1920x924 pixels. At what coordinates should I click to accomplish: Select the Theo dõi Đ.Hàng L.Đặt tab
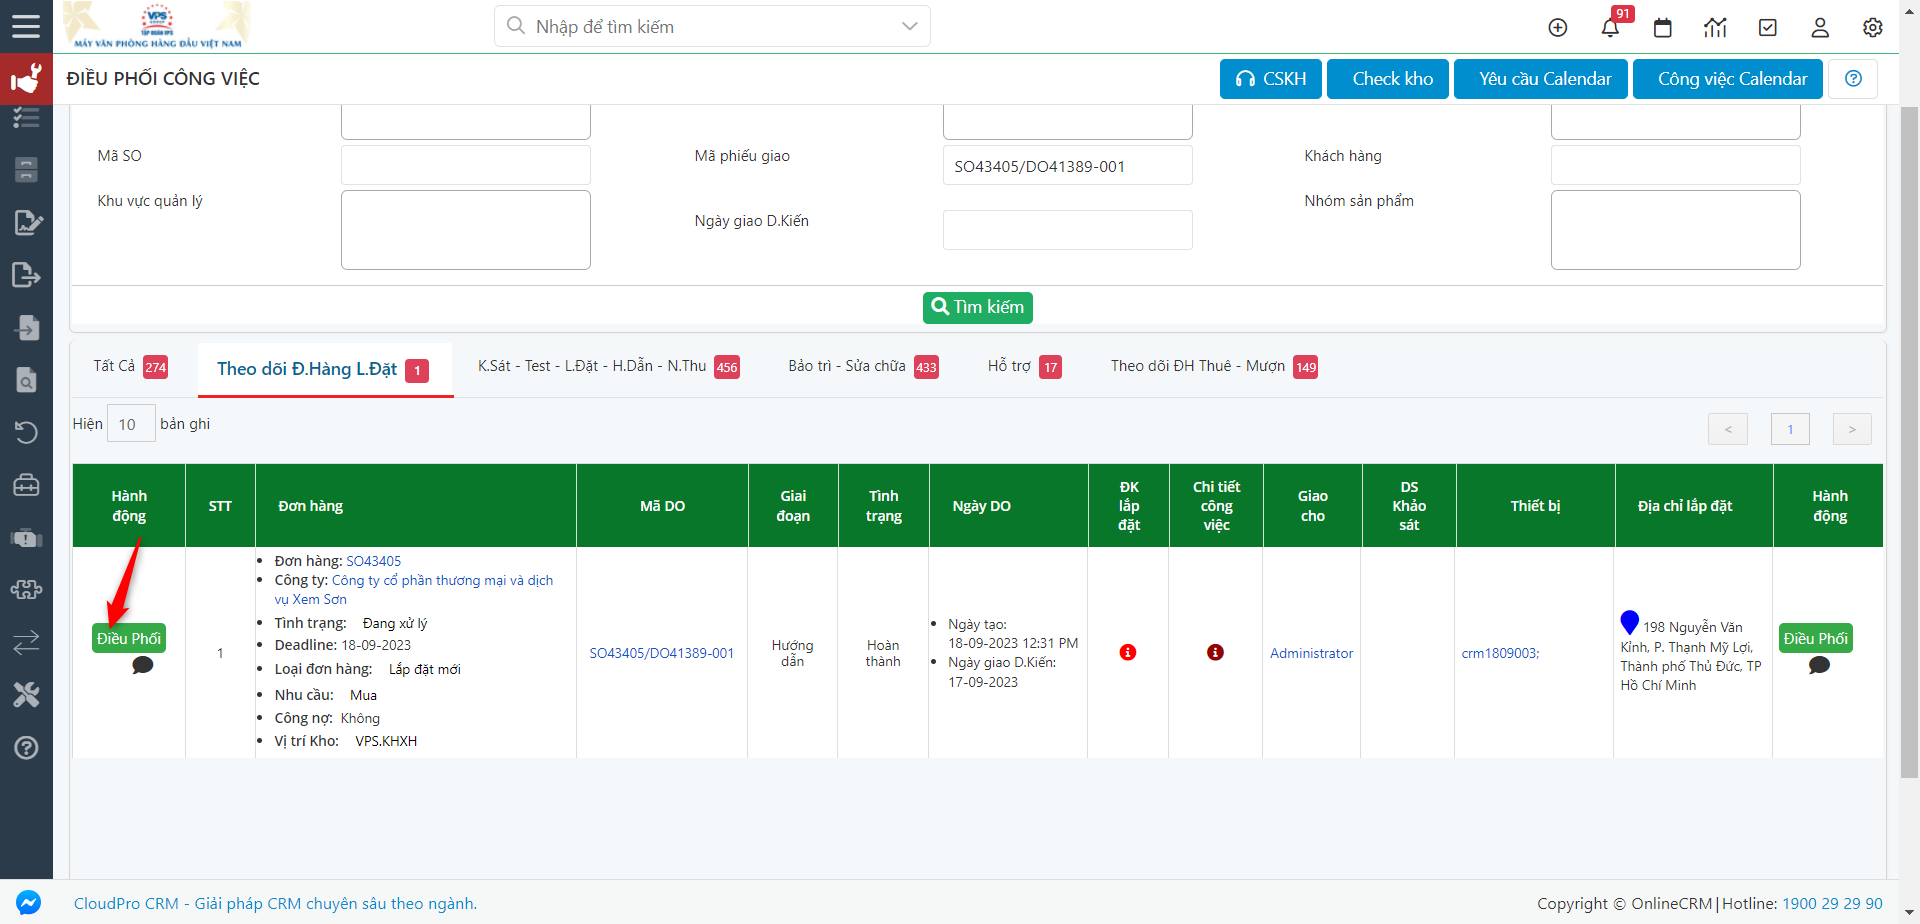(325, 370)
